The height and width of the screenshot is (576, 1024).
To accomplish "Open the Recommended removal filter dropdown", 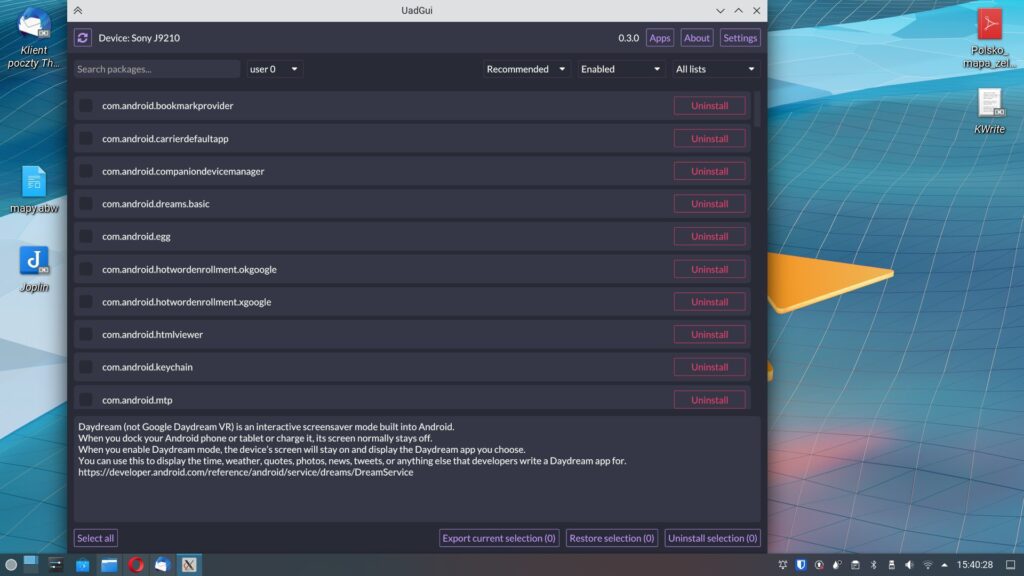I will click(526, 69).
